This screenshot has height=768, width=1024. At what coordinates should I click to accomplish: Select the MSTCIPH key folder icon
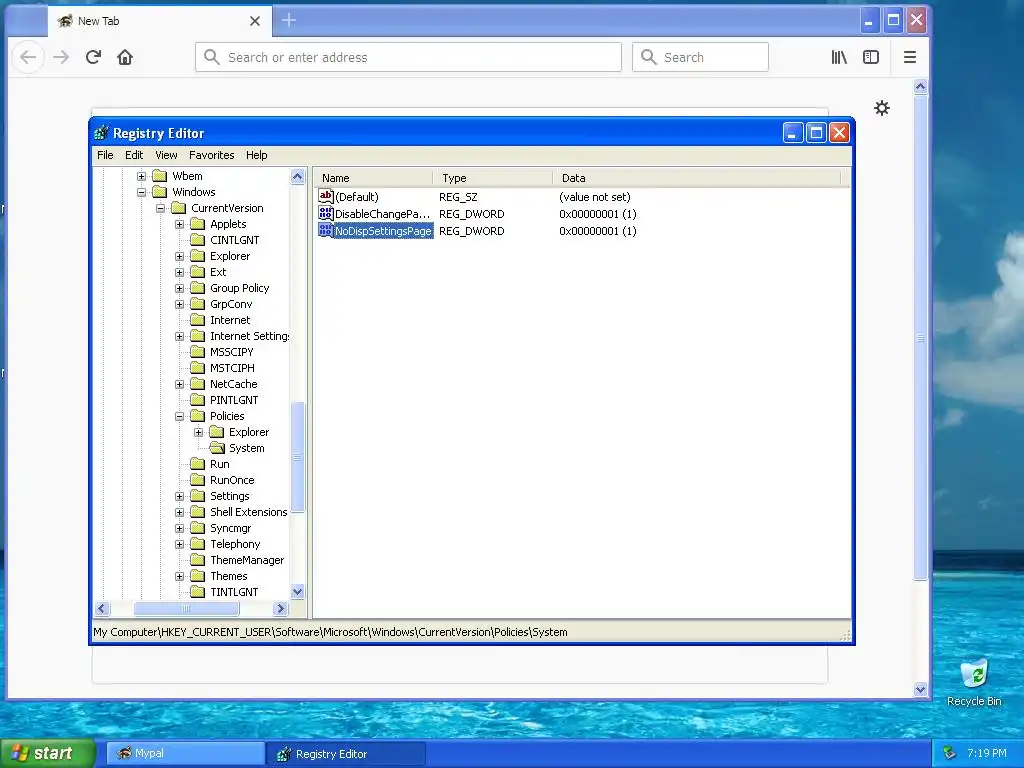coord(197,368)
